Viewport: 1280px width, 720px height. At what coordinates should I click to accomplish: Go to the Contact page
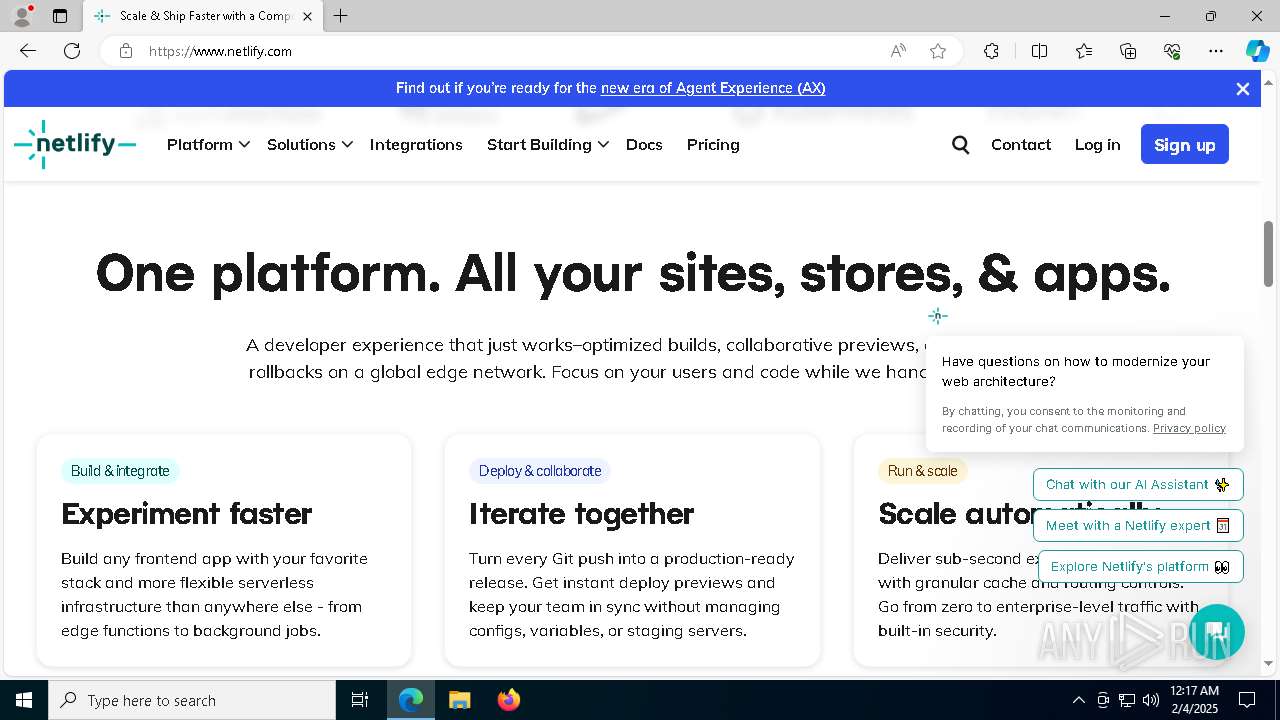pyautogui.click(x=1021, y=145)
